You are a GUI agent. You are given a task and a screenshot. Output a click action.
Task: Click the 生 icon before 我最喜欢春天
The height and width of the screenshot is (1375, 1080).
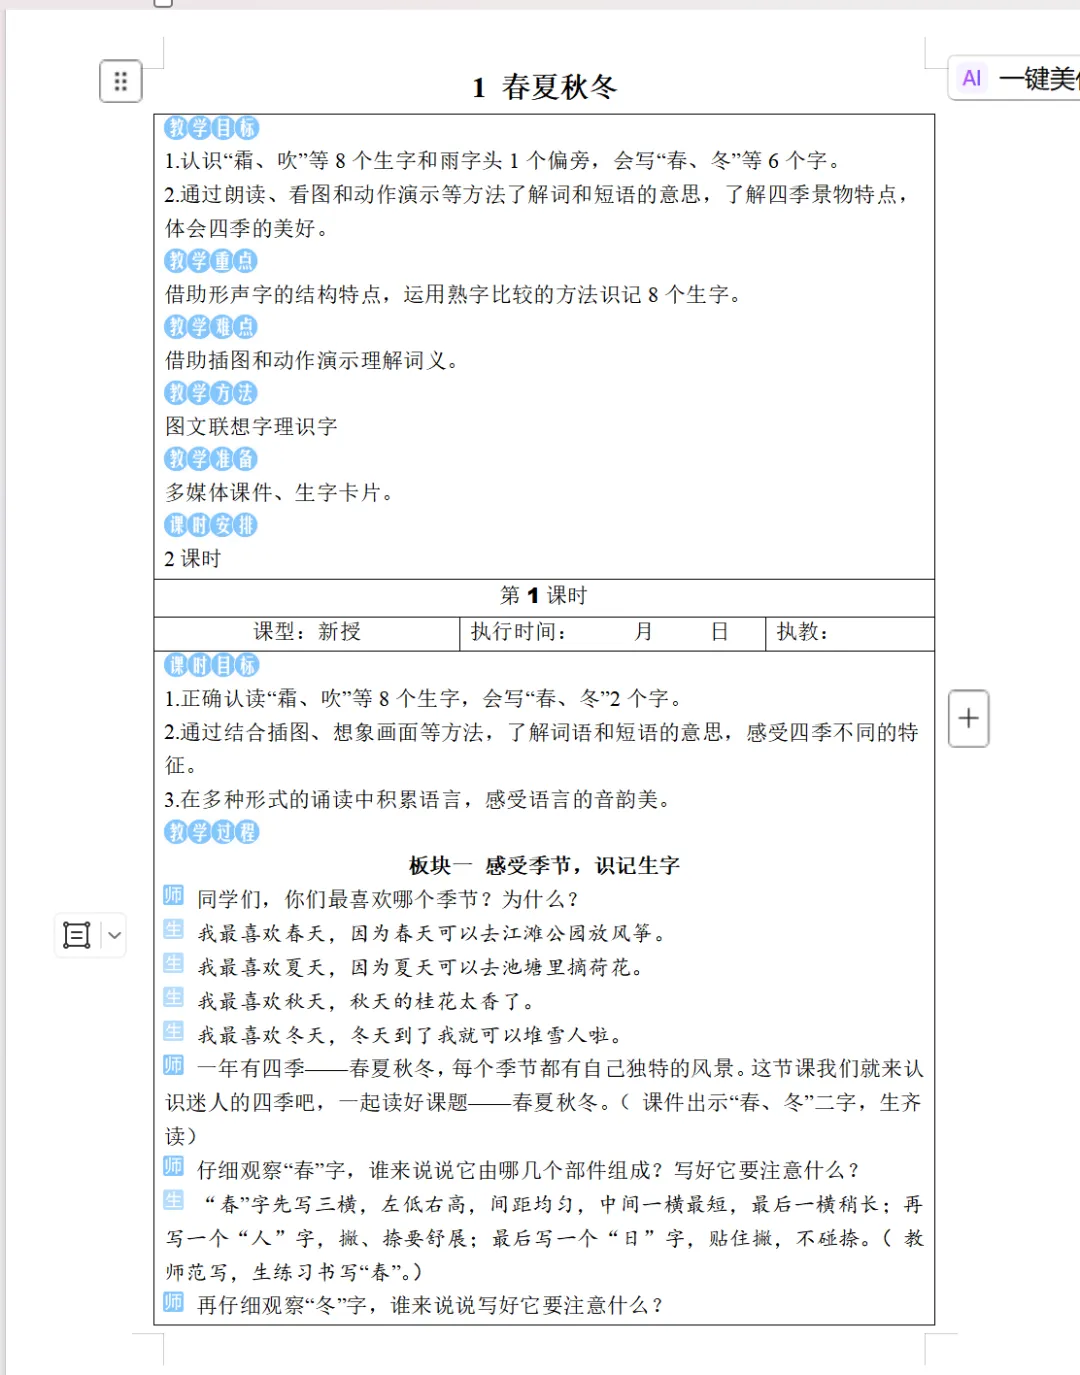click(x=174, y=929)
